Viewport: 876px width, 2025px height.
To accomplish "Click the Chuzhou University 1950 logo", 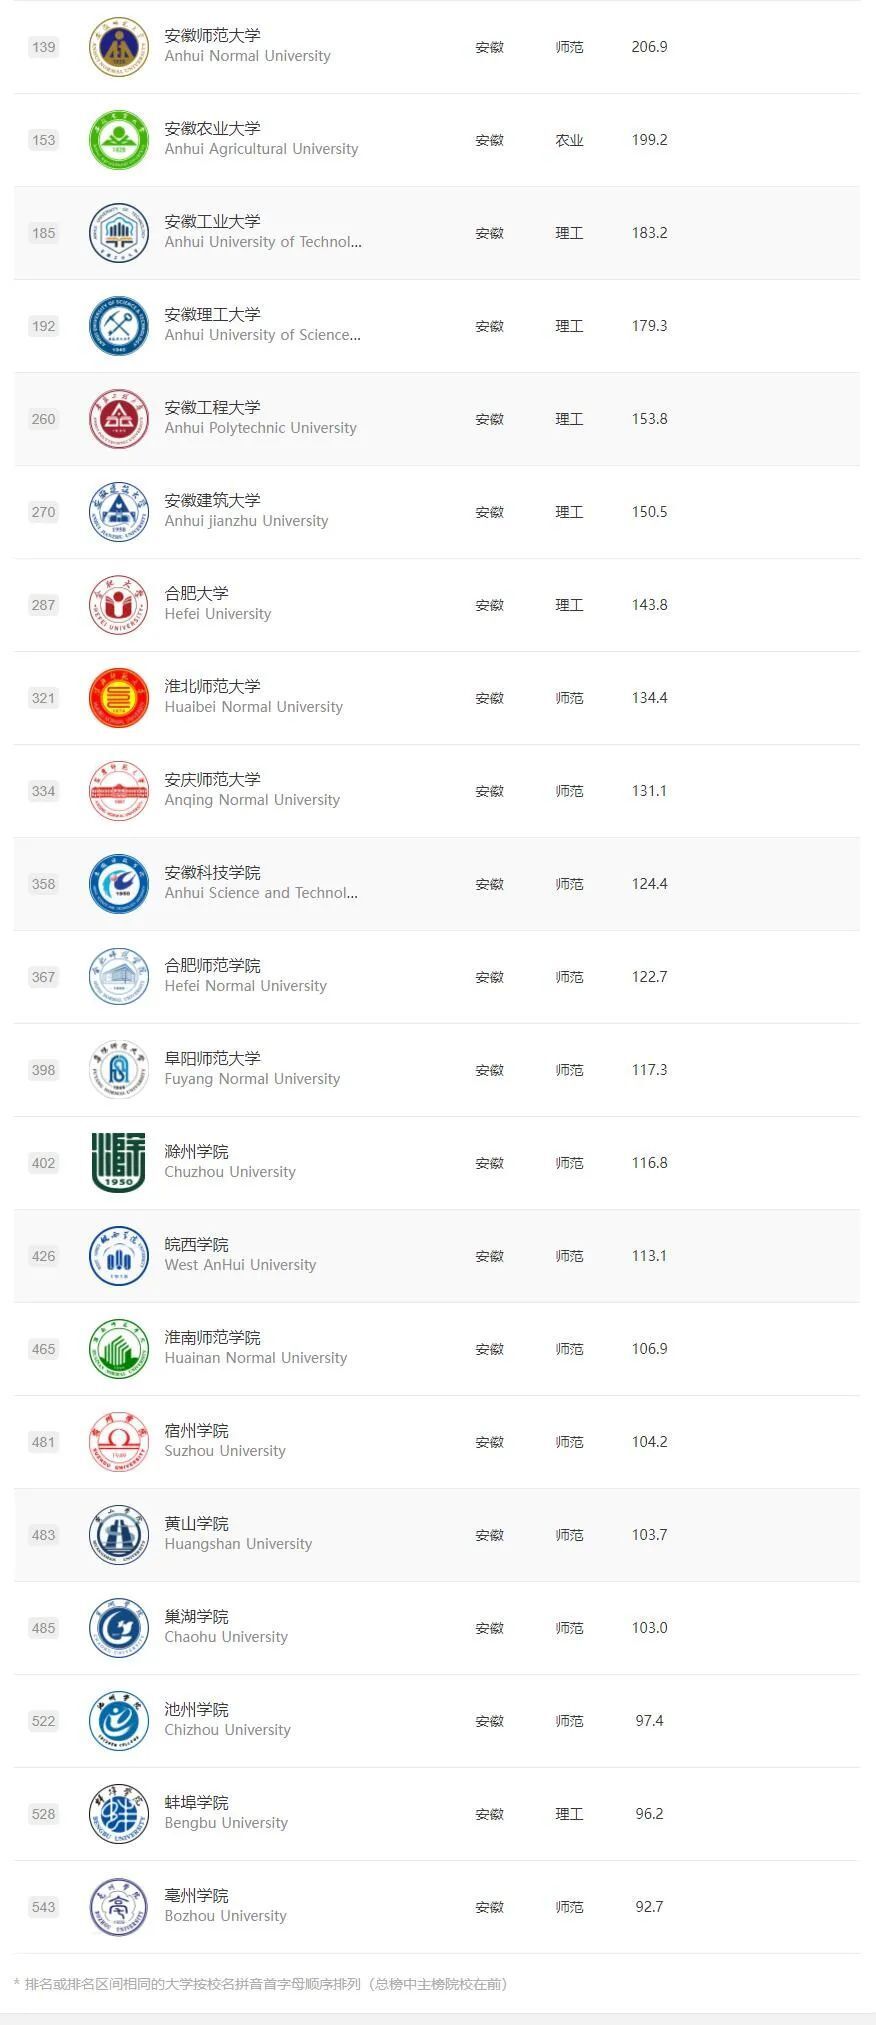I will coord(118,1163).
